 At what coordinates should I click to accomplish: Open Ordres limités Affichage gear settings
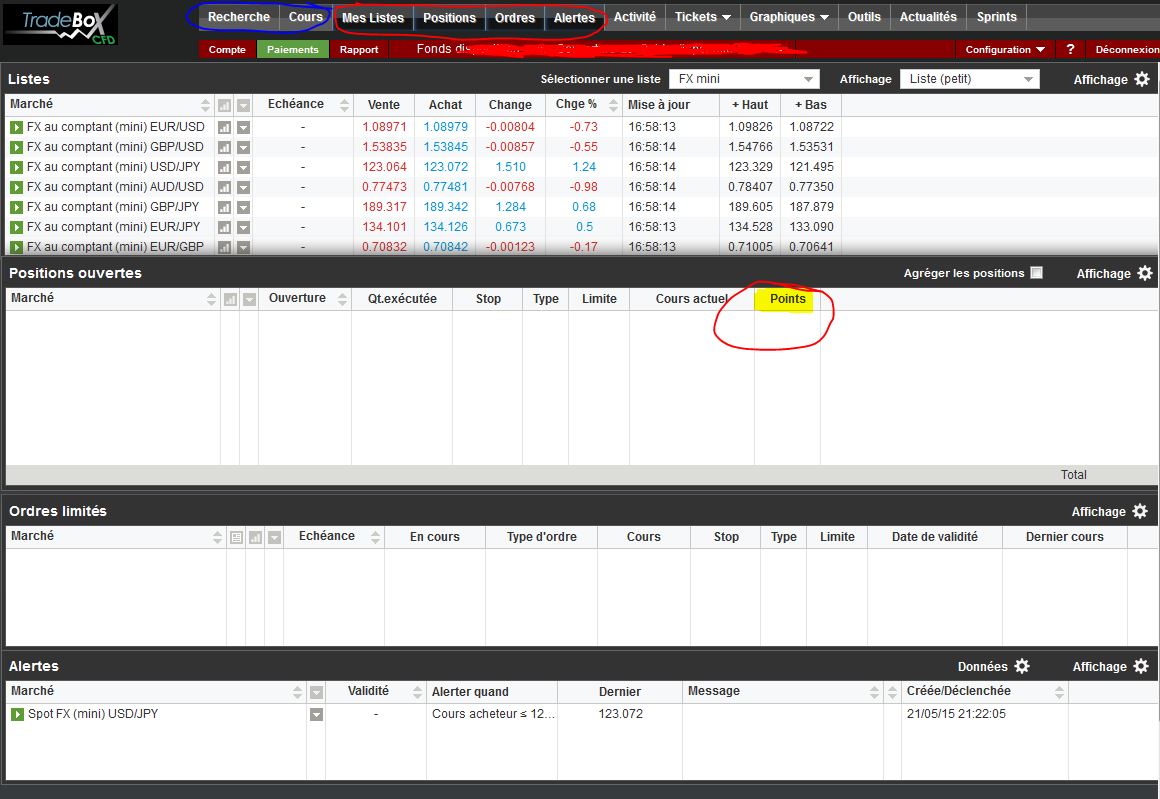click(1140, 511)
